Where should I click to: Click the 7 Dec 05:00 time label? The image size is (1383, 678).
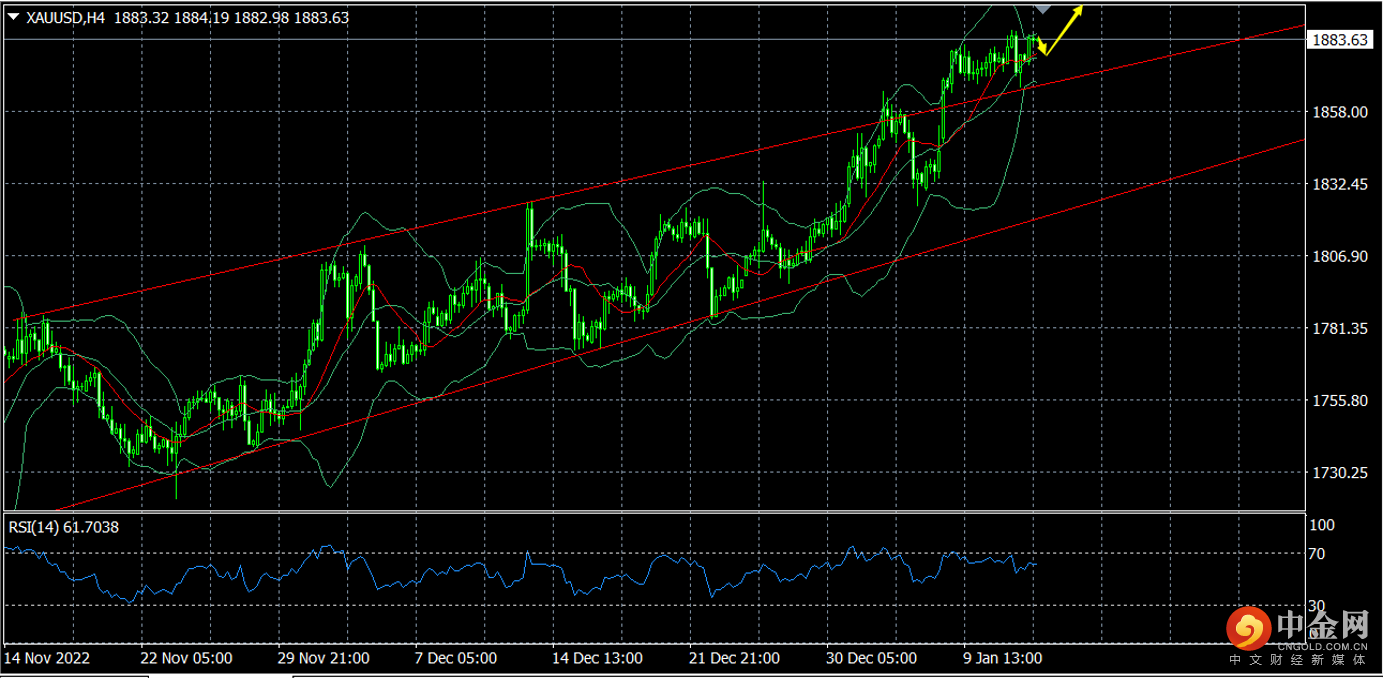(x=456, y=658)
